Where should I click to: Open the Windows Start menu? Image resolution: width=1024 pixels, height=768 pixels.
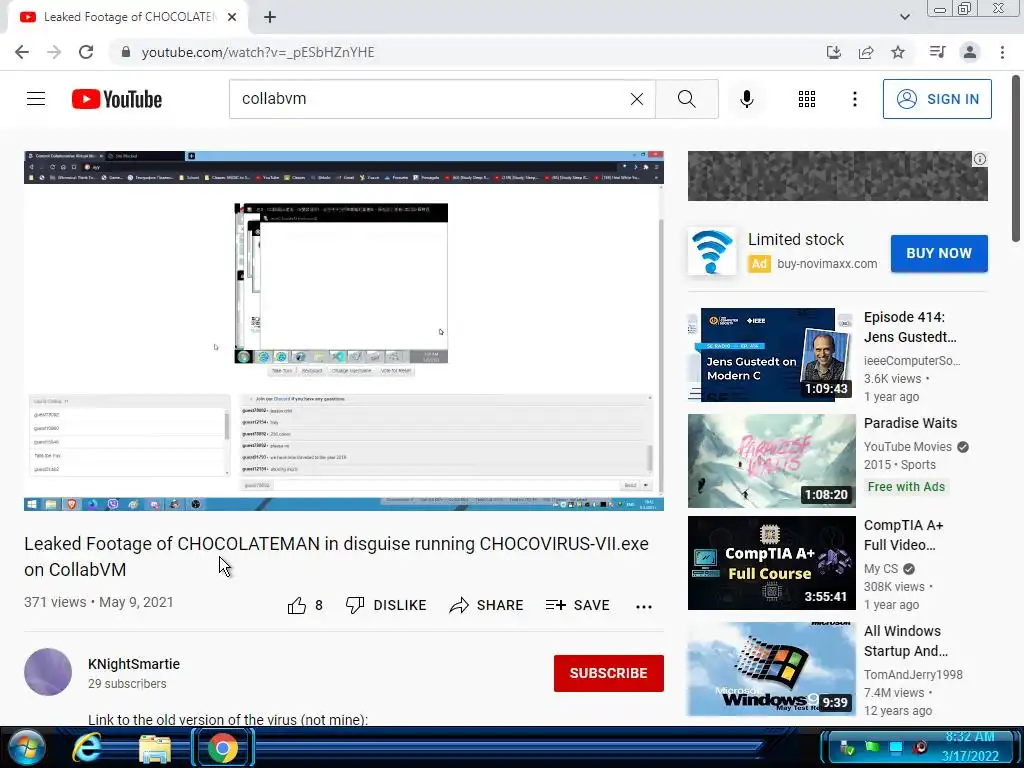tap(26, 748)
